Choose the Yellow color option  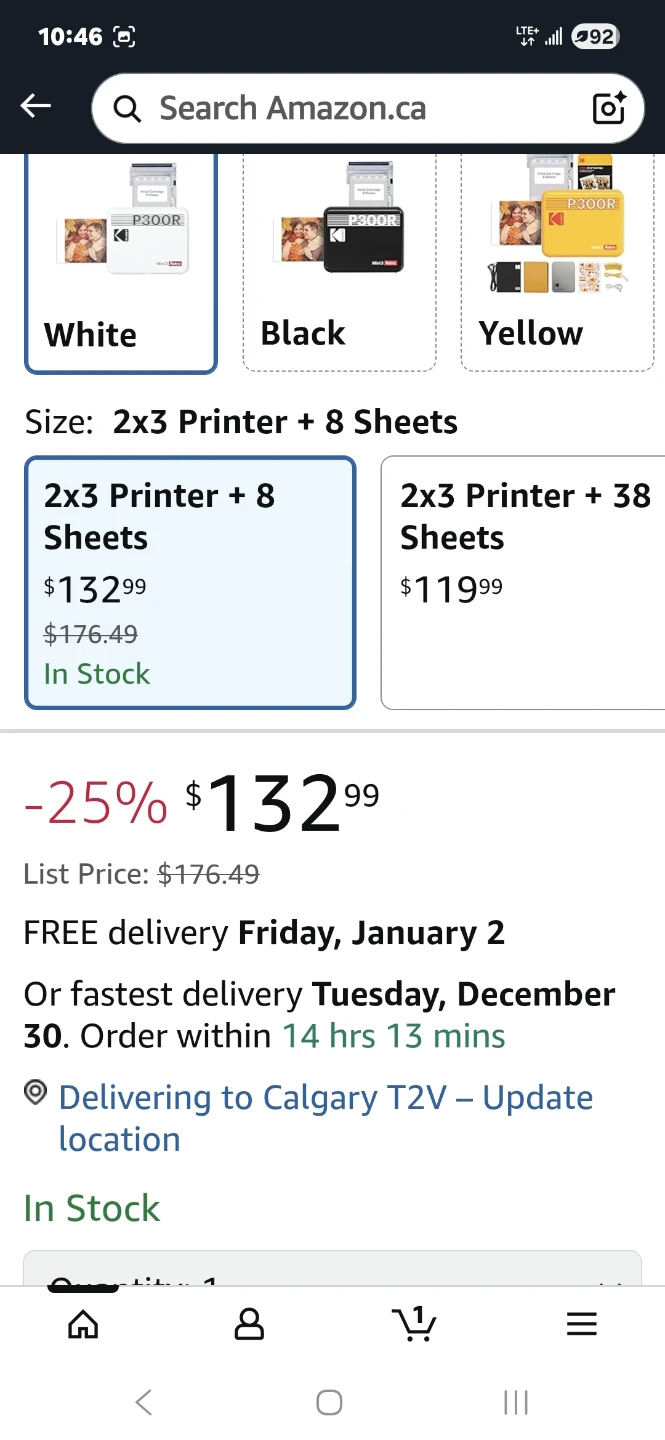point(557,265)
